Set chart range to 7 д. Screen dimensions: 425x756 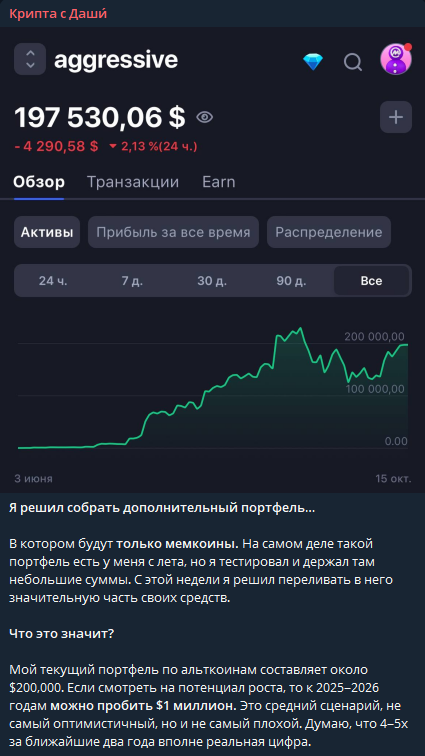[x=132, y=281]
